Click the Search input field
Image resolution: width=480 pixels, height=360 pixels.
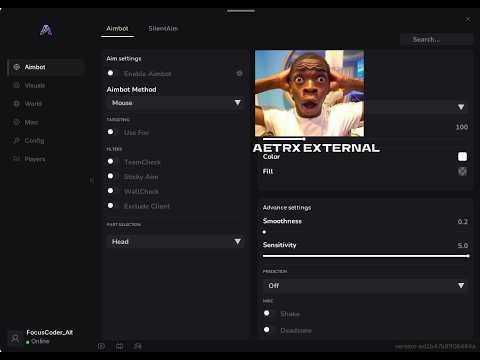tap(436, 39)
